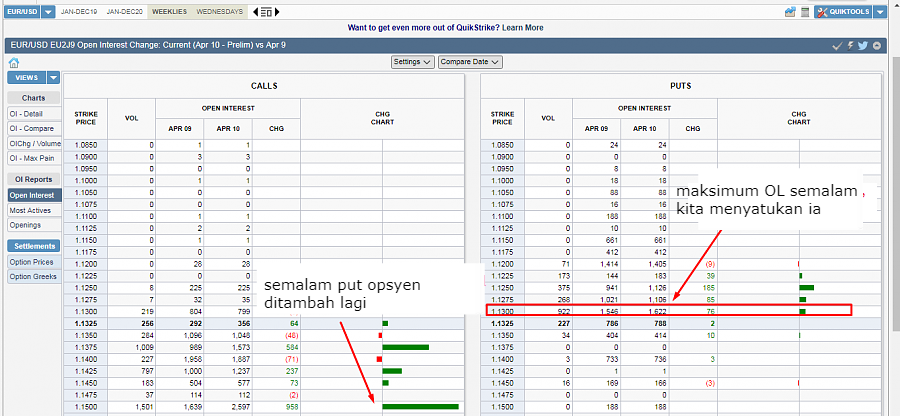
Task: Click Puts volume value 922
Action: [x=563, y=312]
